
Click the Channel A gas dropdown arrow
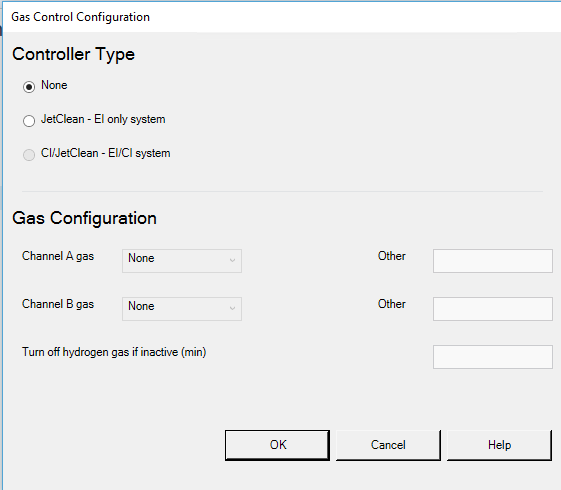click(232, 260)
